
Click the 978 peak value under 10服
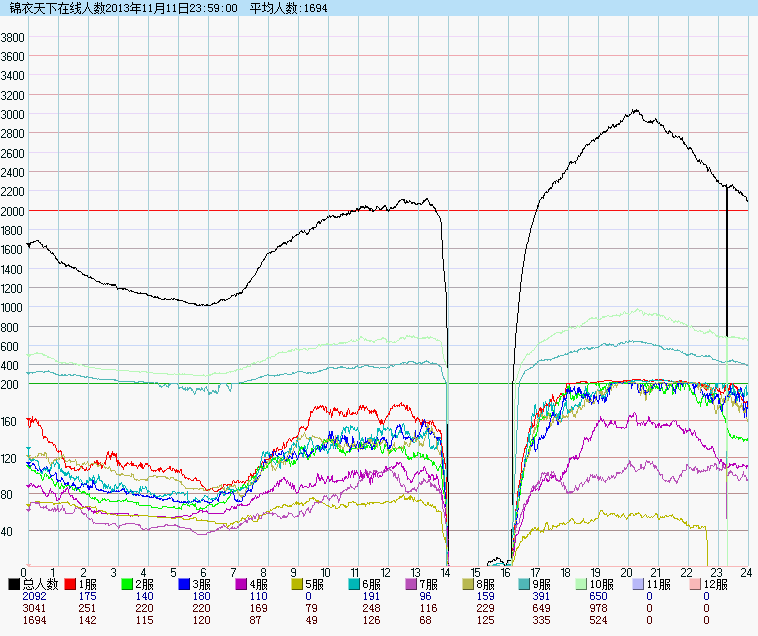(x=600, y=608)
